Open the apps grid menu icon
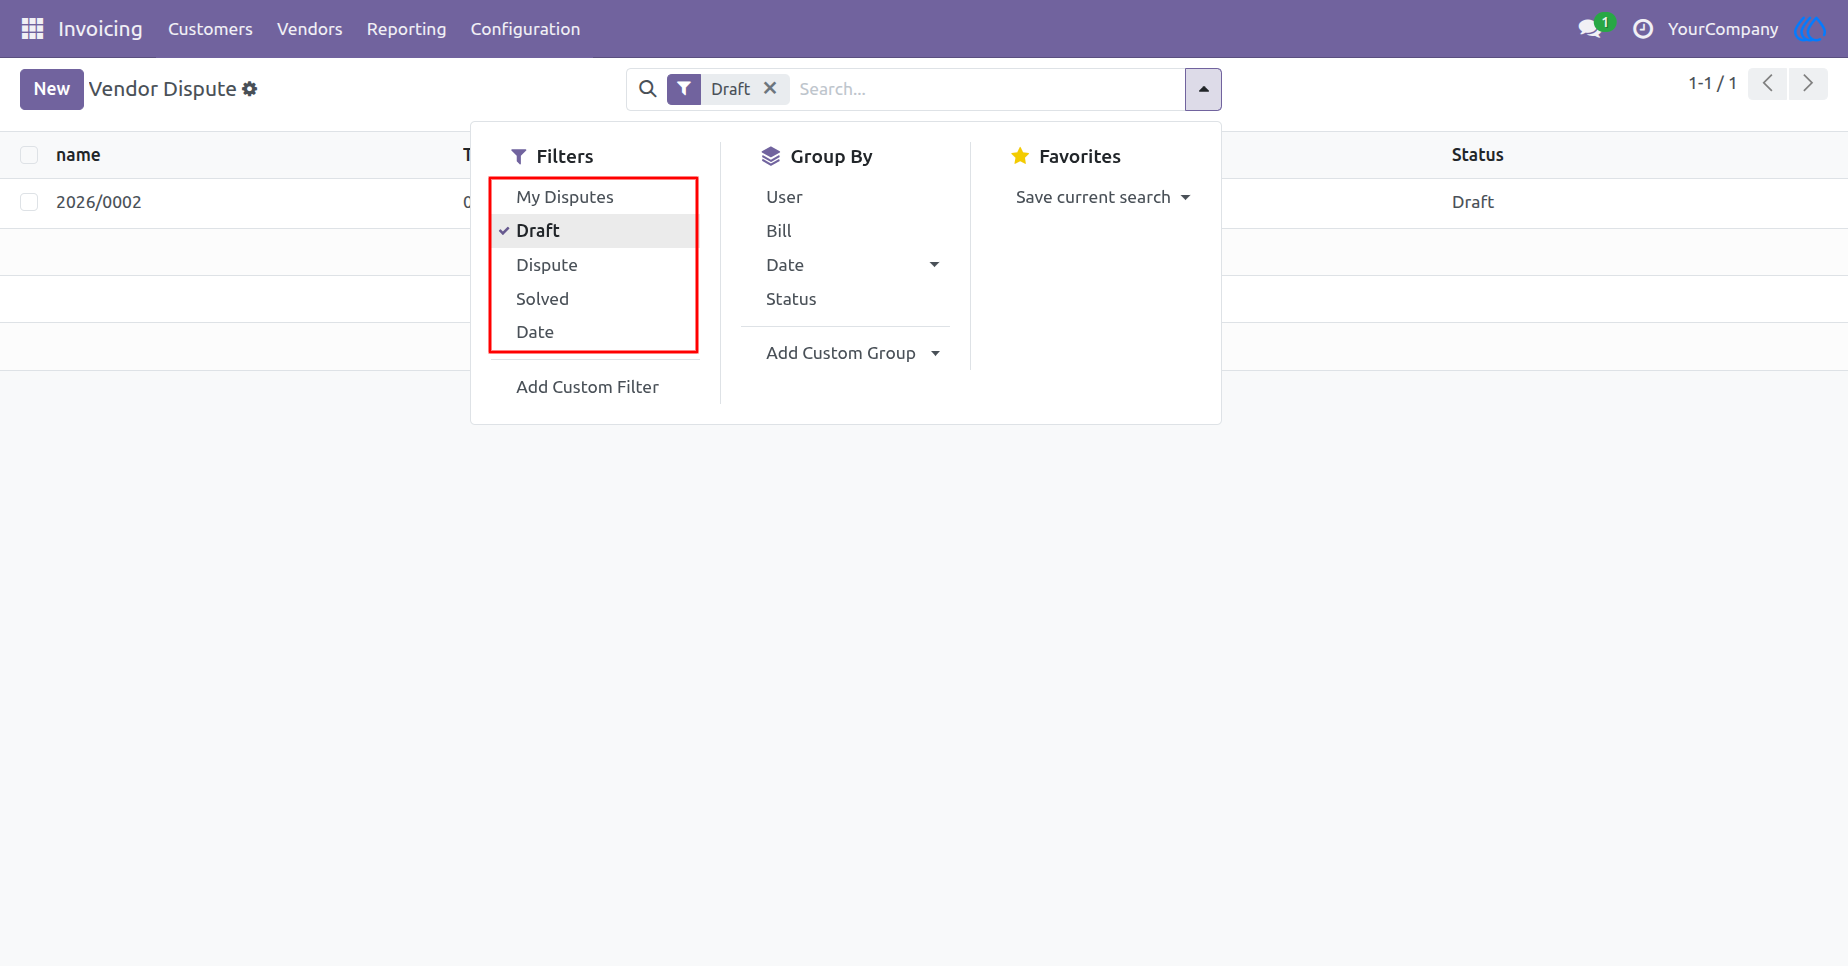This screenshot has width=1848, height=966. click(x=32, y=29)
